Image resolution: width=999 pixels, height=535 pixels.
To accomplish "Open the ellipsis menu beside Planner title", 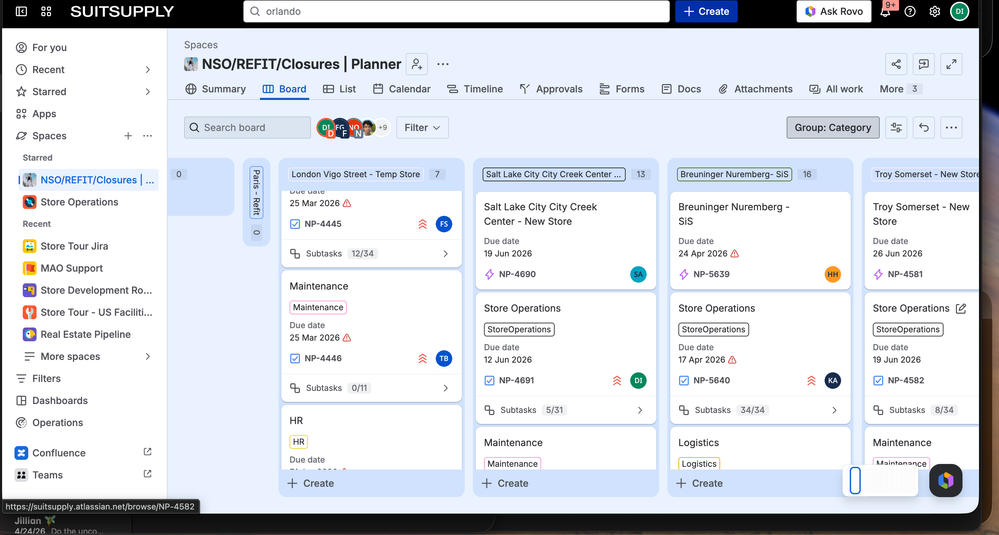I will pyautogui.click(x=443, y=64).
